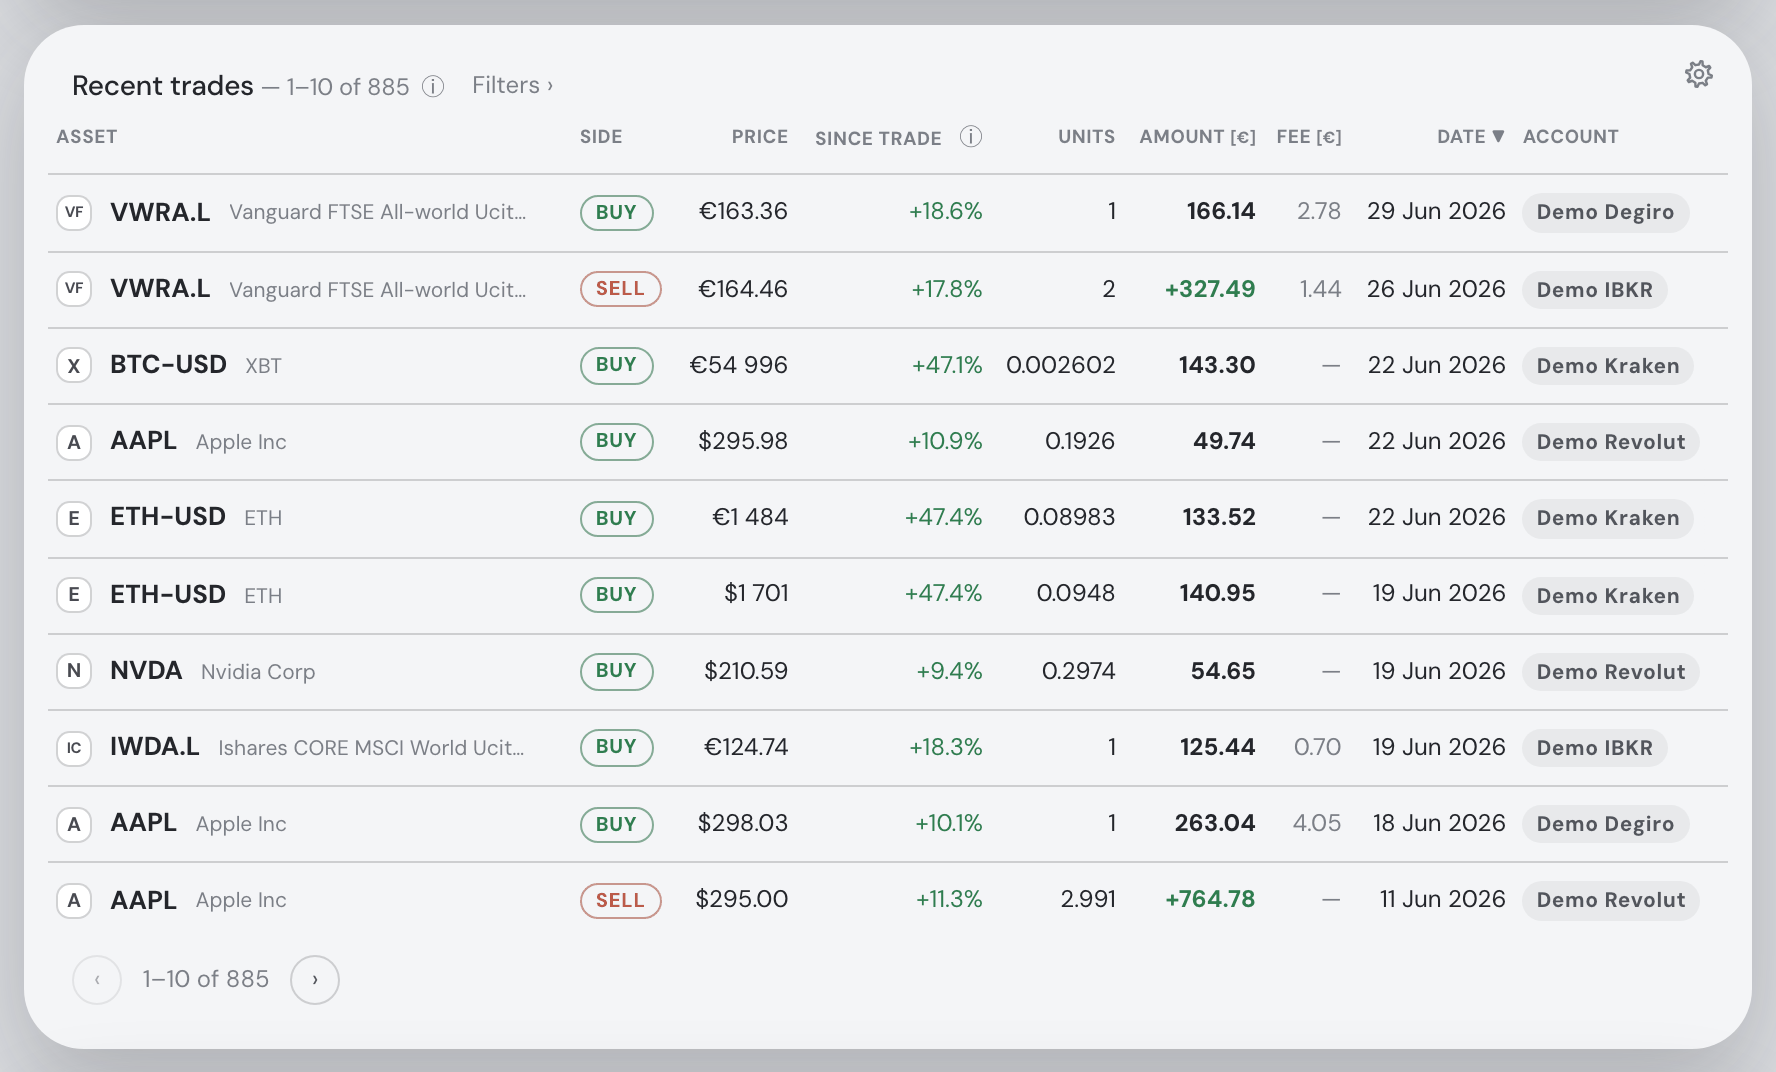Select the 2.78 fee value

click(x=1319, y=211)
